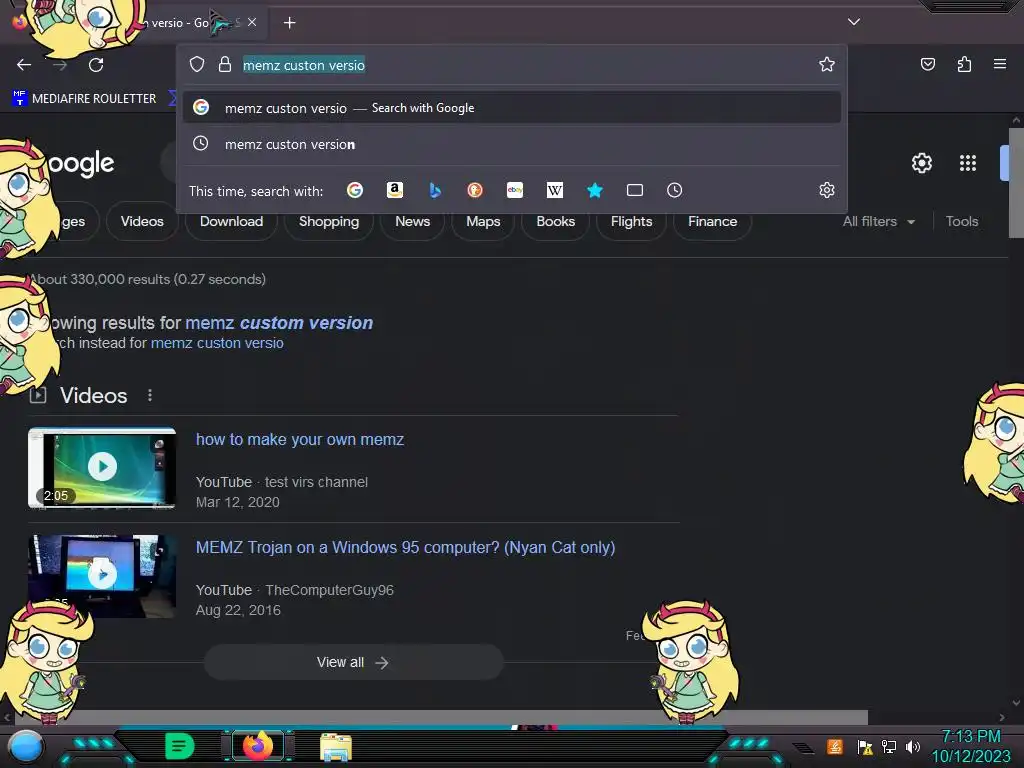
Task: Switch to the Shopping filter tab
Action: point(328,221)
